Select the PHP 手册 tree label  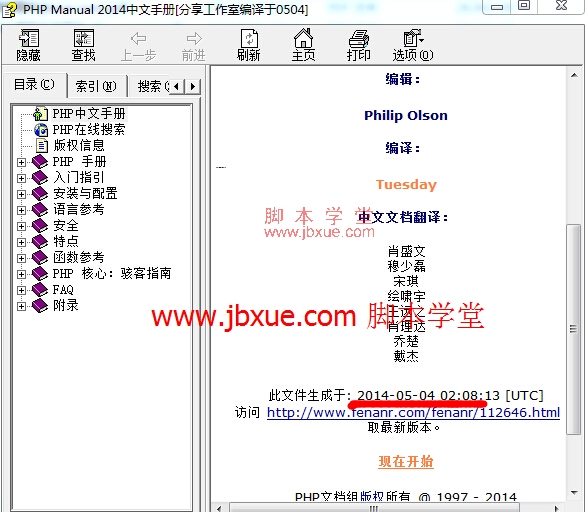click(x=79, y=162)
